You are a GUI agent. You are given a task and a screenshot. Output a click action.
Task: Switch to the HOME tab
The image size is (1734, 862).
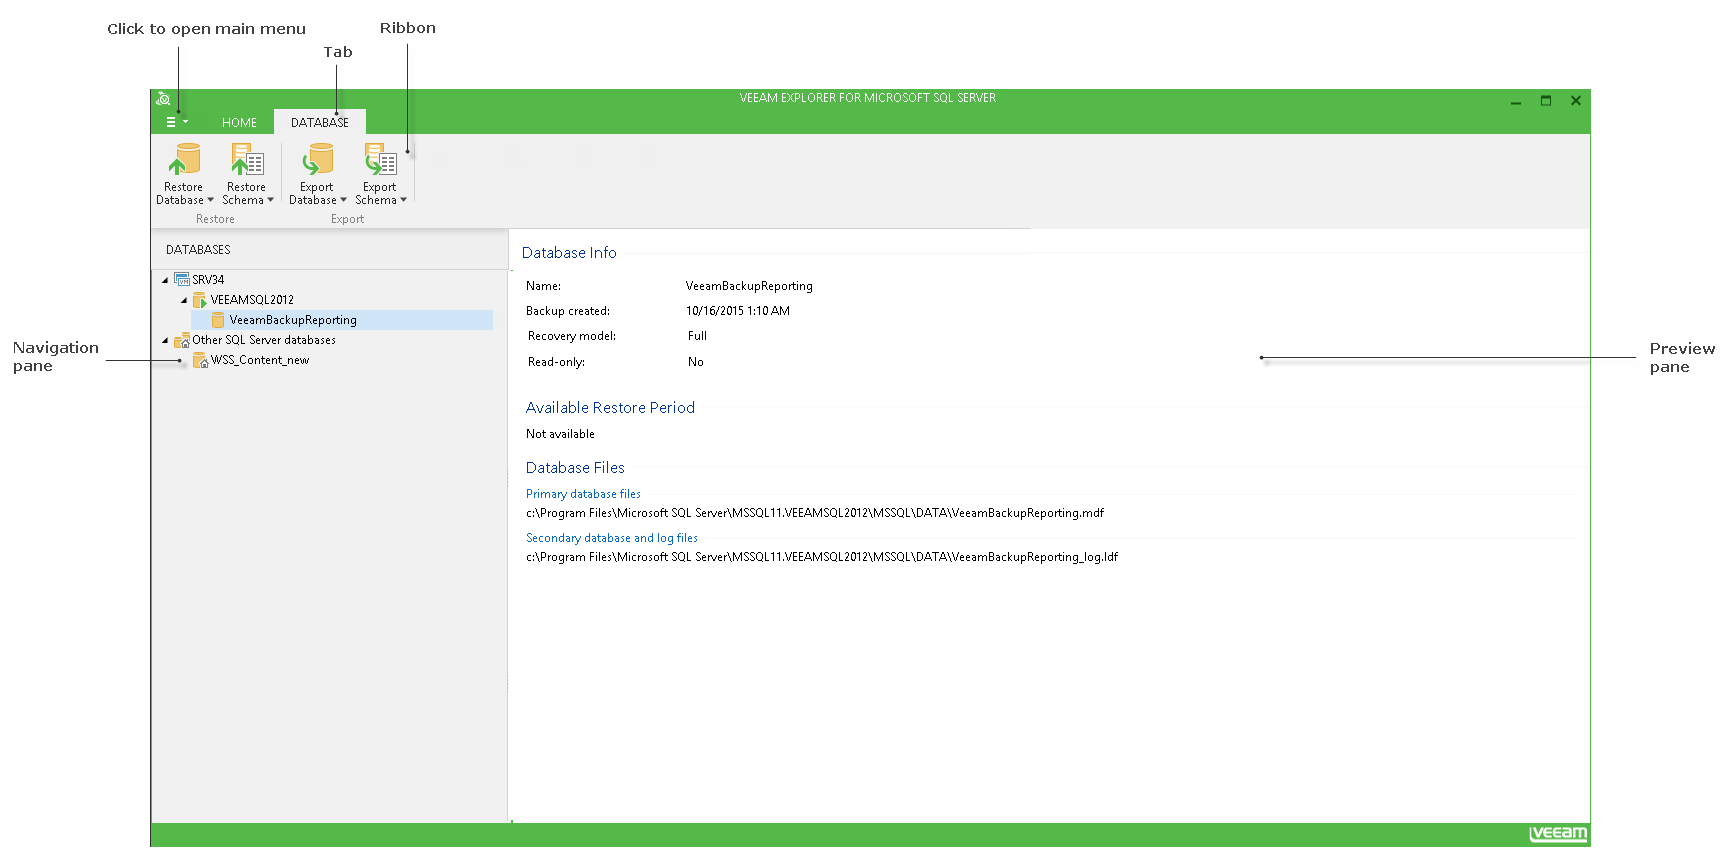point(239,123)
